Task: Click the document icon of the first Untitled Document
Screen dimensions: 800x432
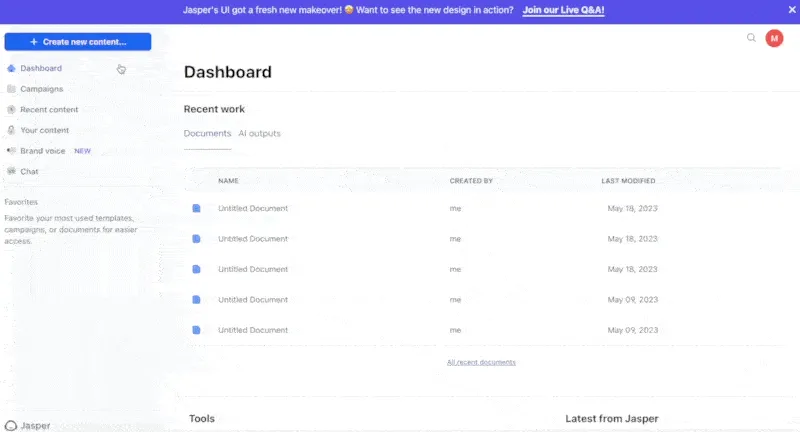Action: [x=196, y=208]
